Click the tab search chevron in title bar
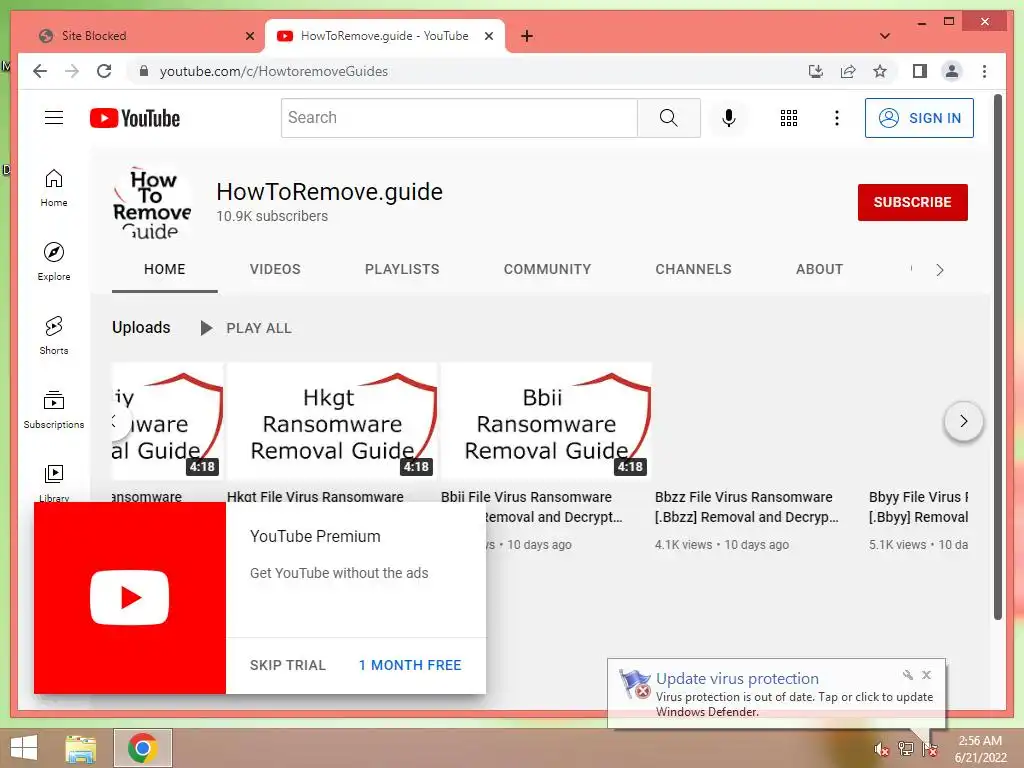 click(885, 36)
